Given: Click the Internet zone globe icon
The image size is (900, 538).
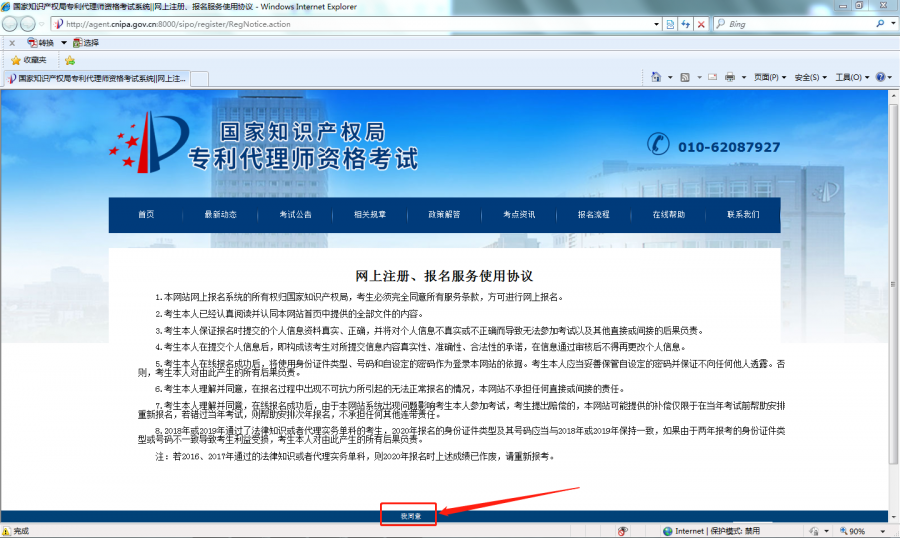Looking at the screenshot, I should (668, 531).
